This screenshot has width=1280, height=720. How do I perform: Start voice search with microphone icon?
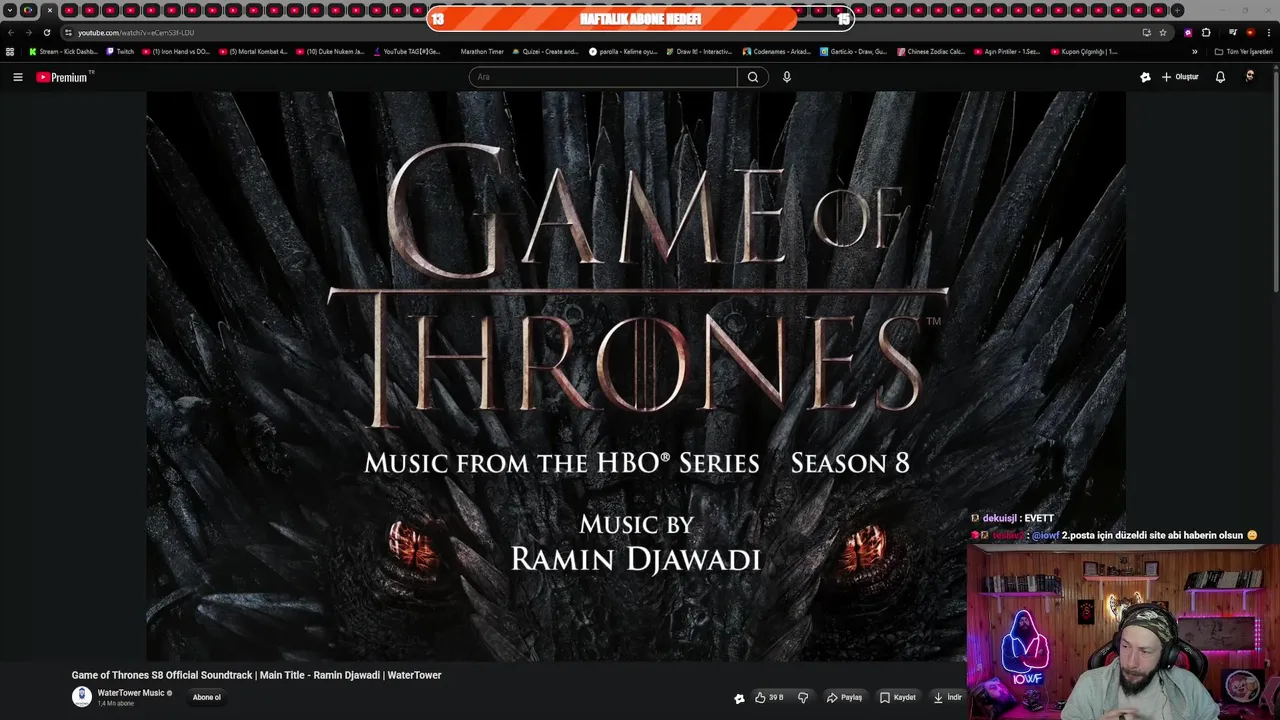(787, 77)
